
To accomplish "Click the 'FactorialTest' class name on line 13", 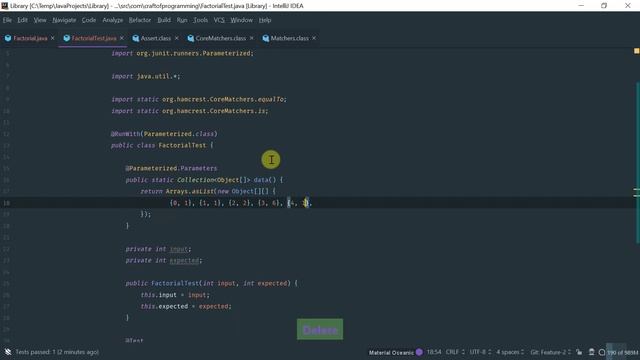I will click(x=182, y=145).
